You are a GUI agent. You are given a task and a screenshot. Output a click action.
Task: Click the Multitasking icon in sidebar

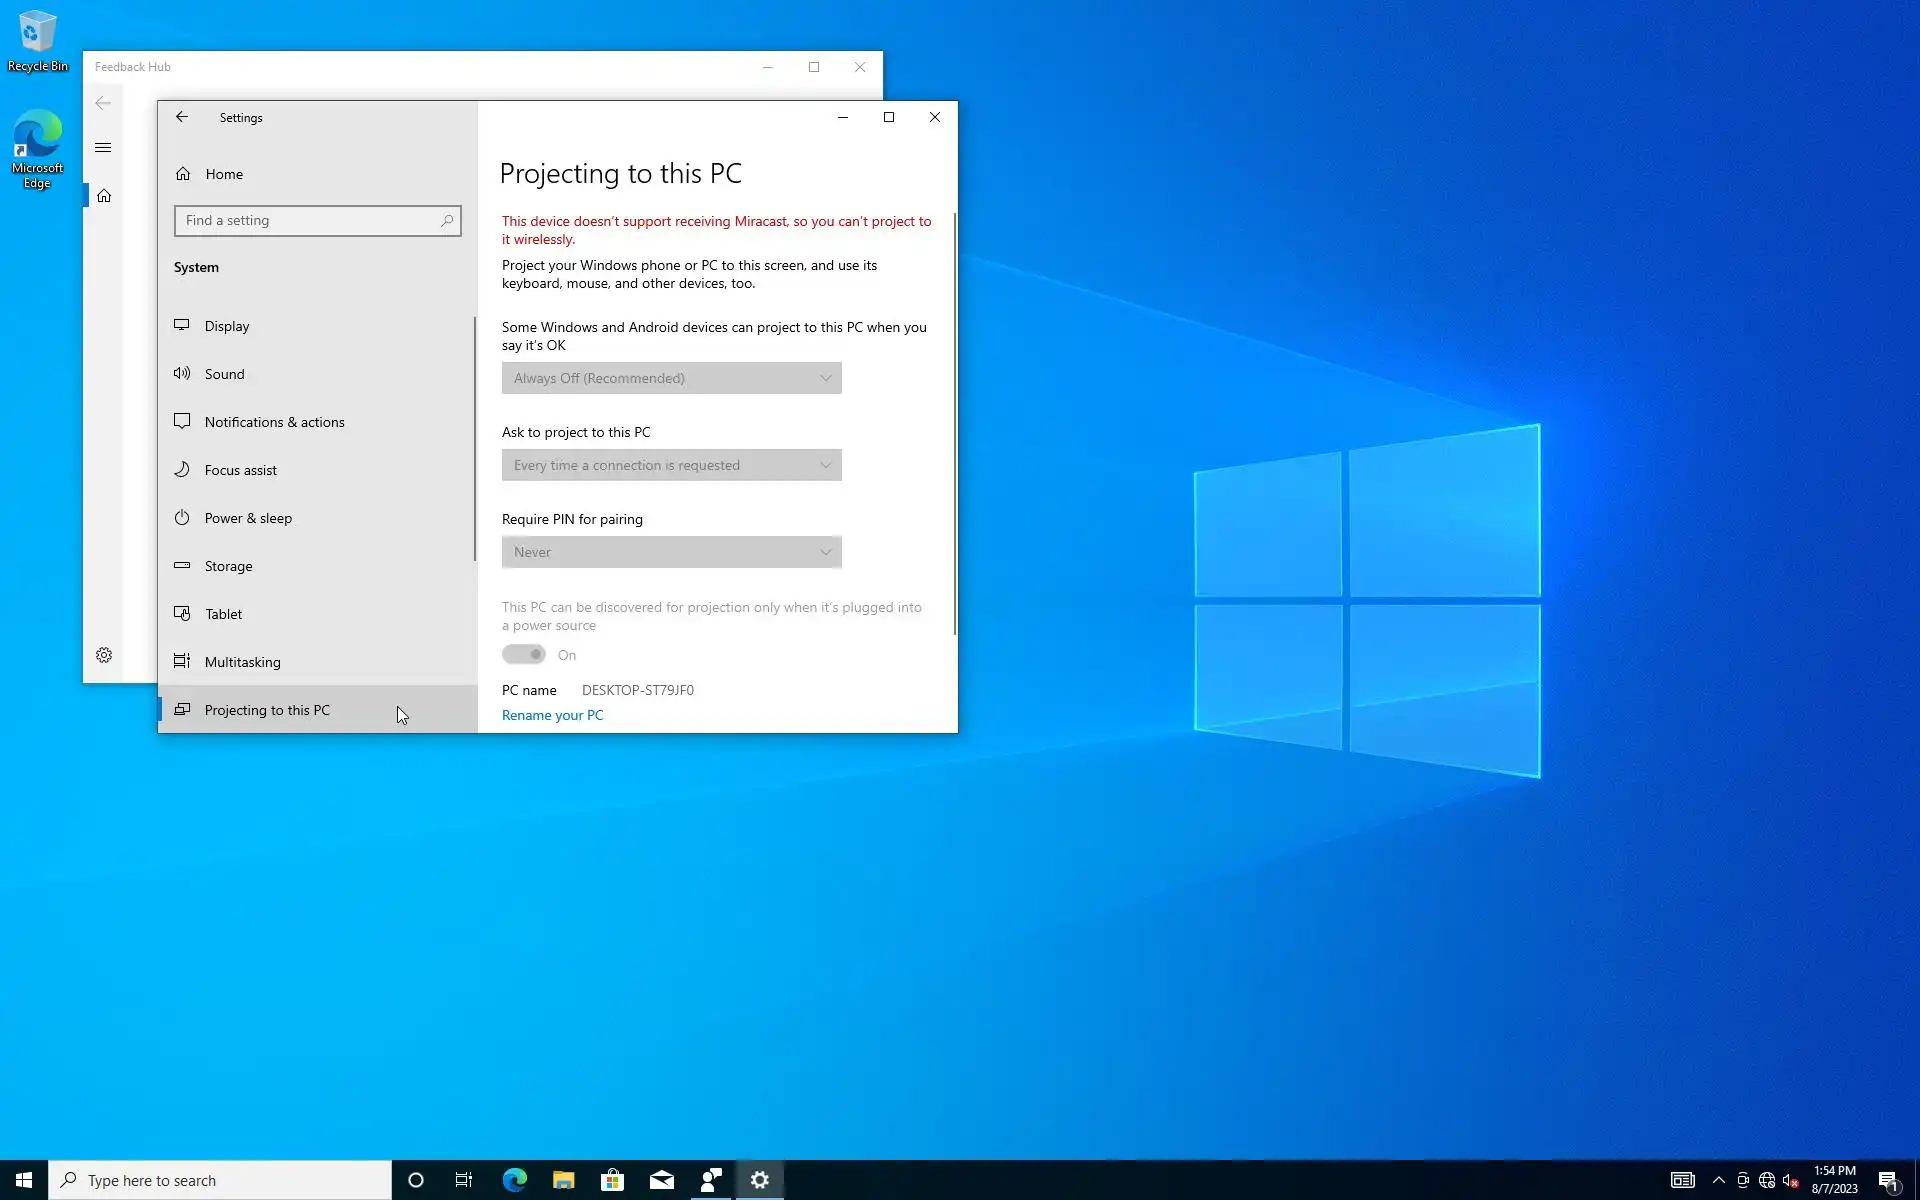(182, 661)
